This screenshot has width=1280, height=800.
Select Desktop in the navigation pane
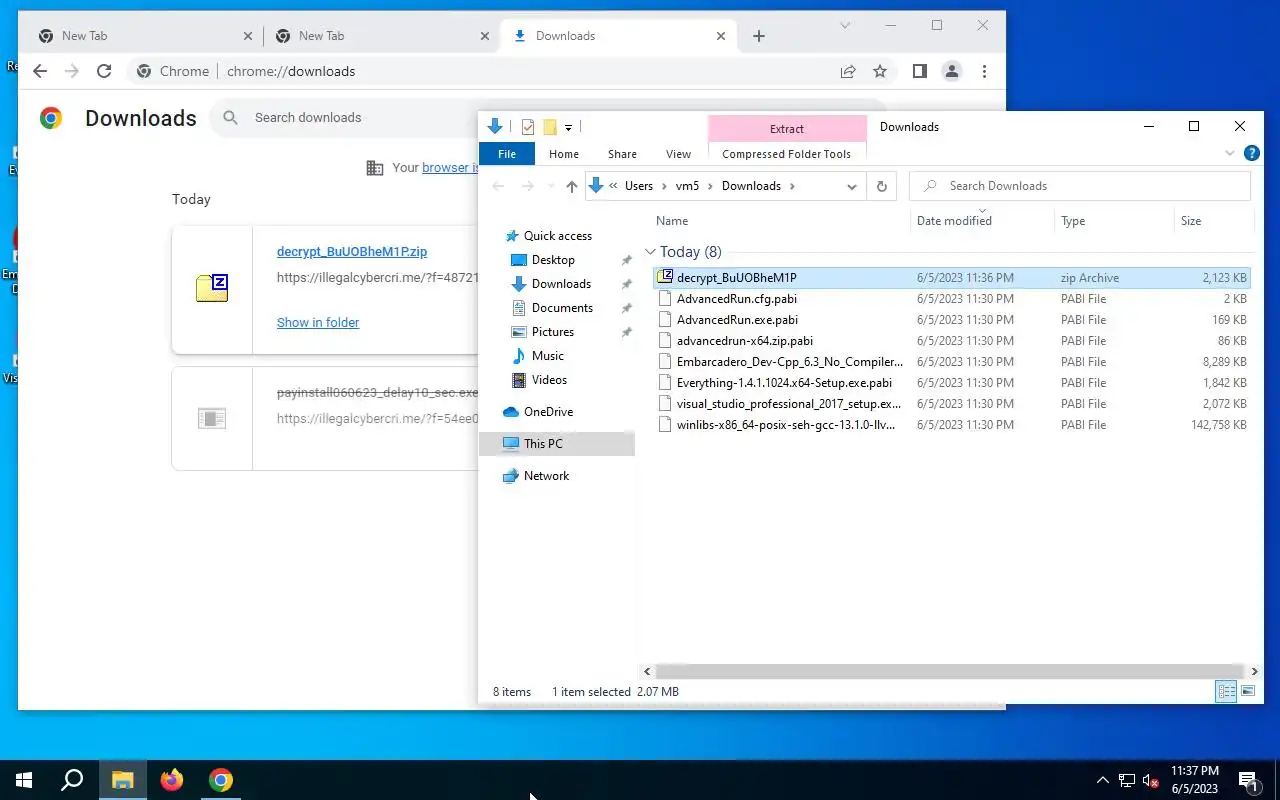(x=553, y=260)
